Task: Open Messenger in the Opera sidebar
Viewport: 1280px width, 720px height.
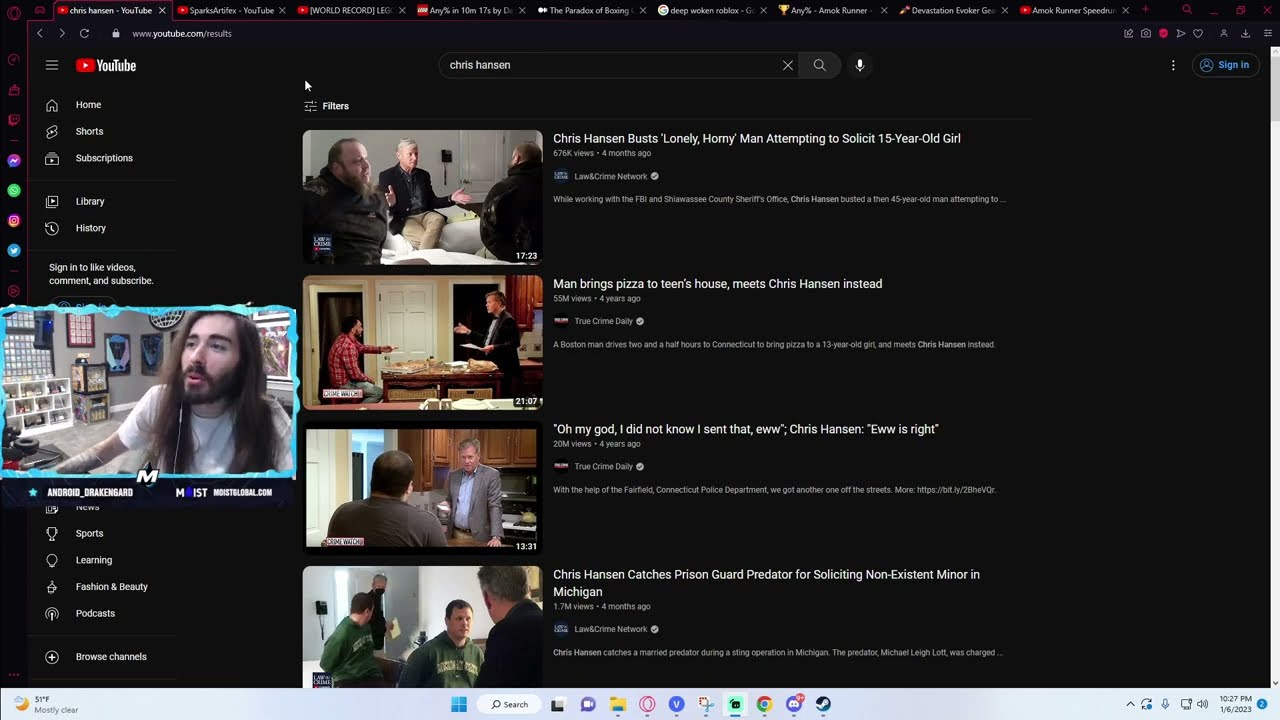Action: click(x=14, y=160)
